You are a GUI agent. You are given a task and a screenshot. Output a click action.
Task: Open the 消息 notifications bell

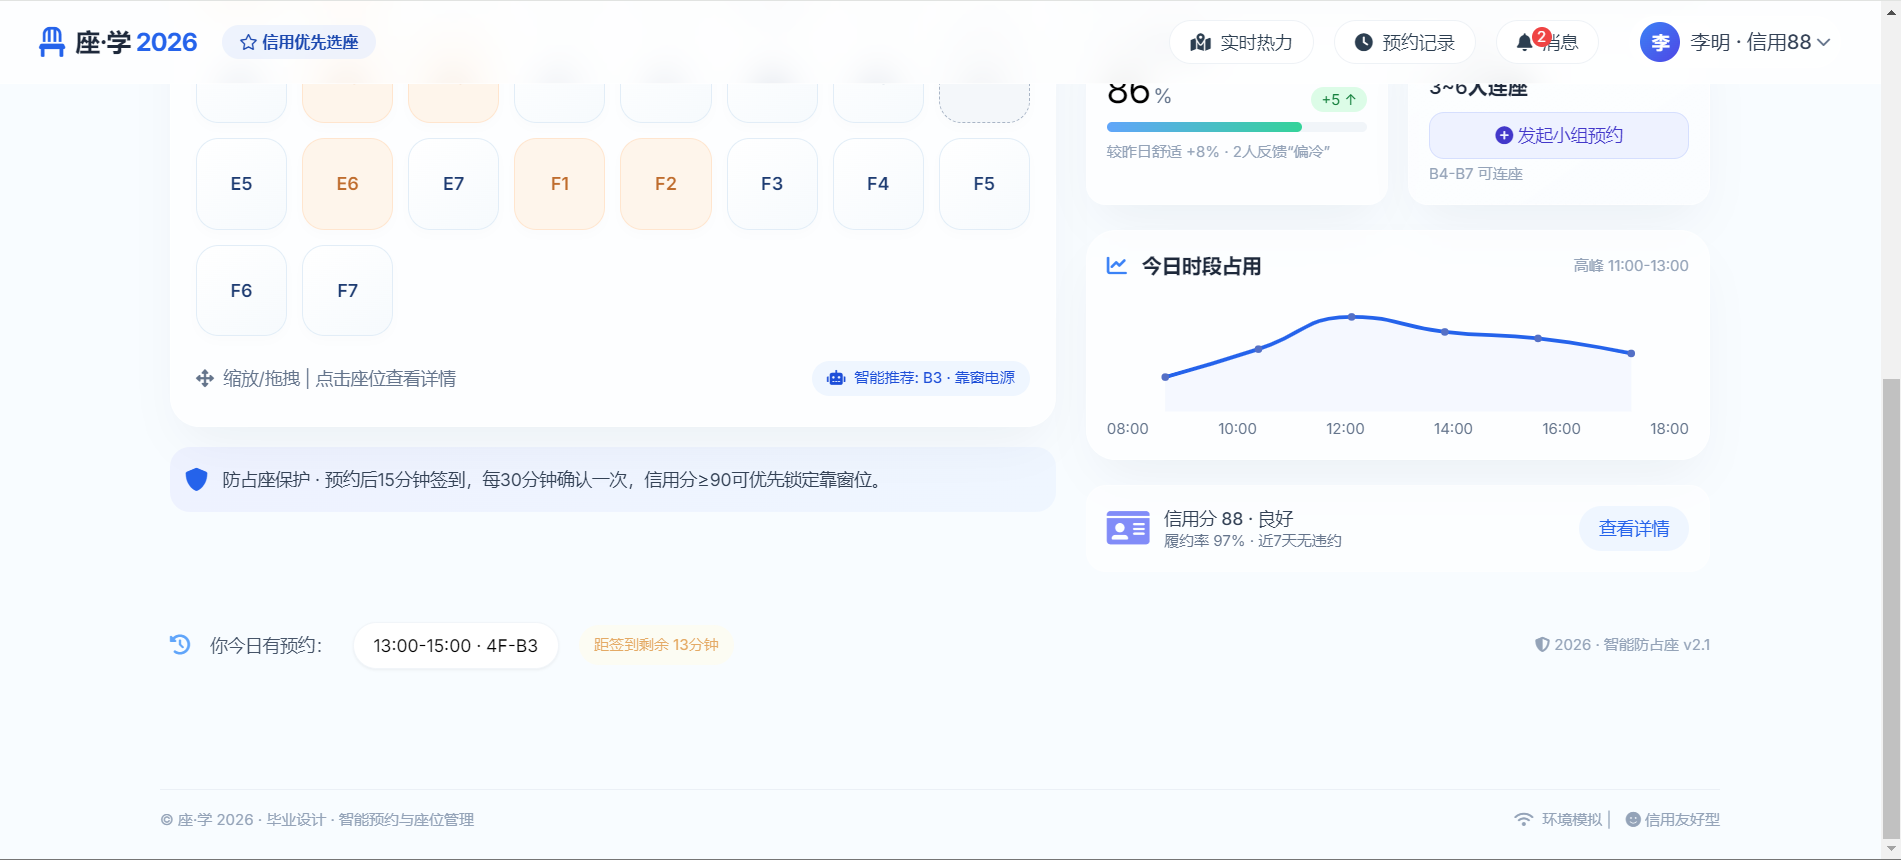click(x=1546, y=42)
